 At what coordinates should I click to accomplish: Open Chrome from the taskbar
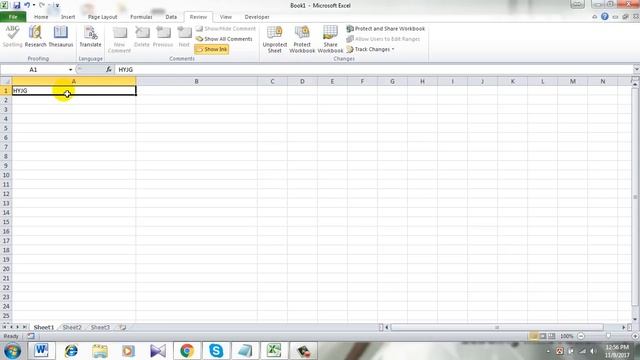tap(187, 351)
